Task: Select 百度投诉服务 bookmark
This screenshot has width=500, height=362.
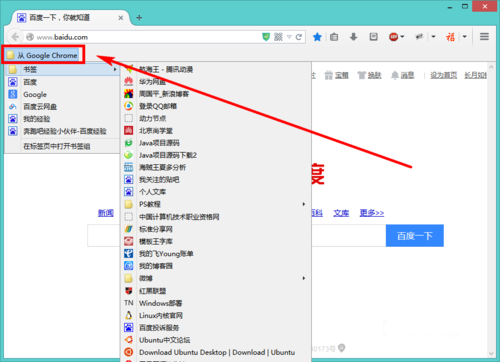Action: pos(216,328)
